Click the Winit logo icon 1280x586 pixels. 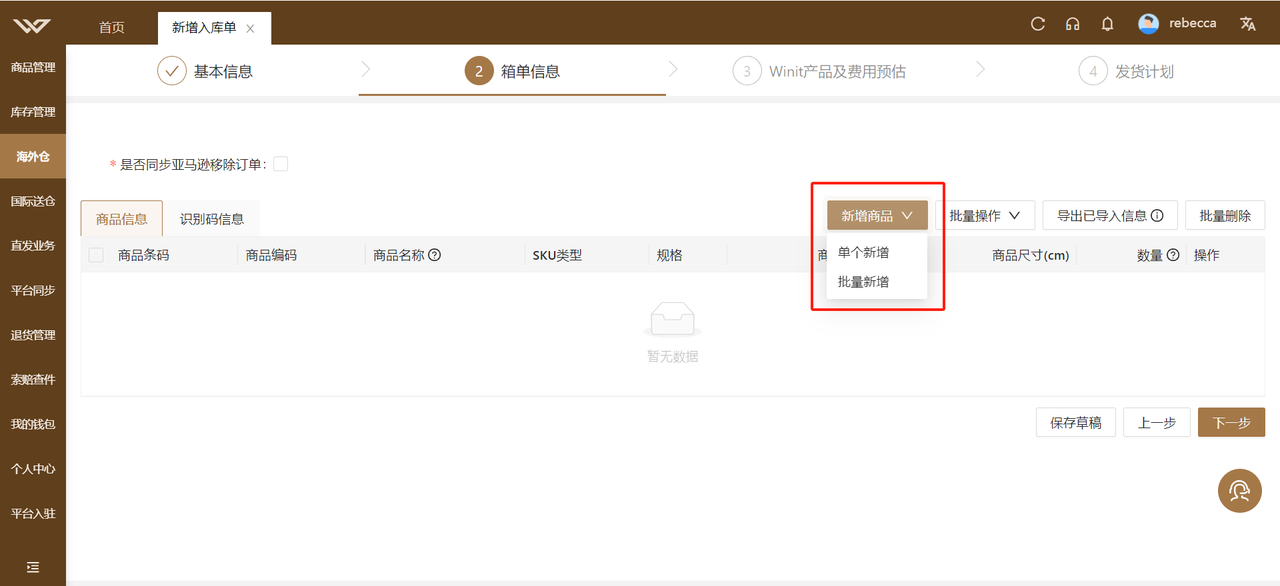point(32,24)
